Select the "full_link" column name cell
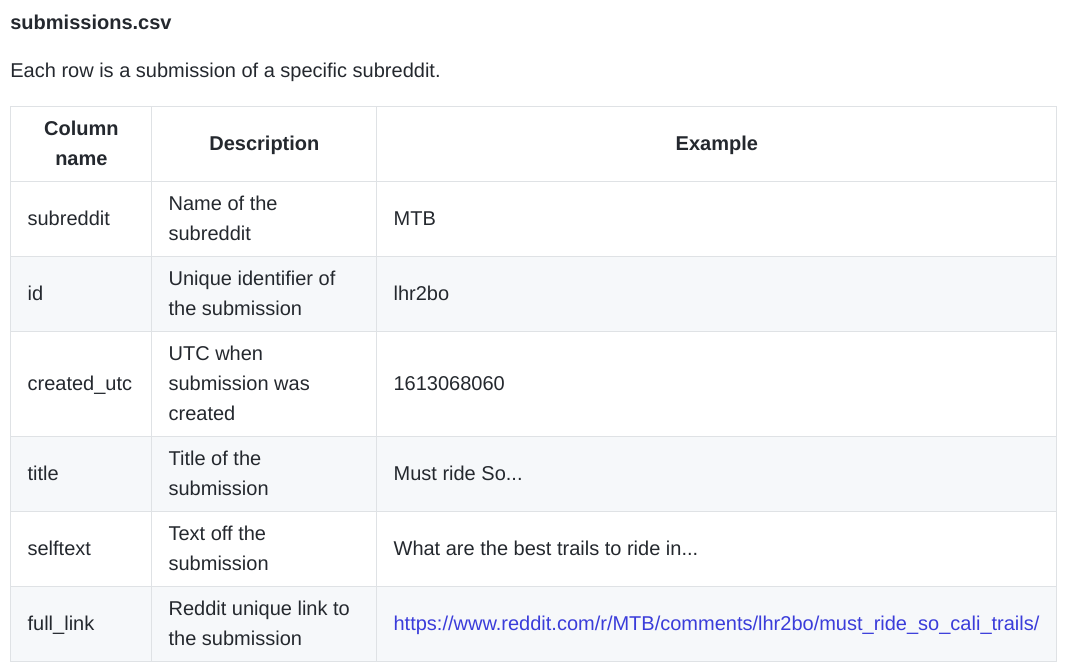 tap(60, 623)
